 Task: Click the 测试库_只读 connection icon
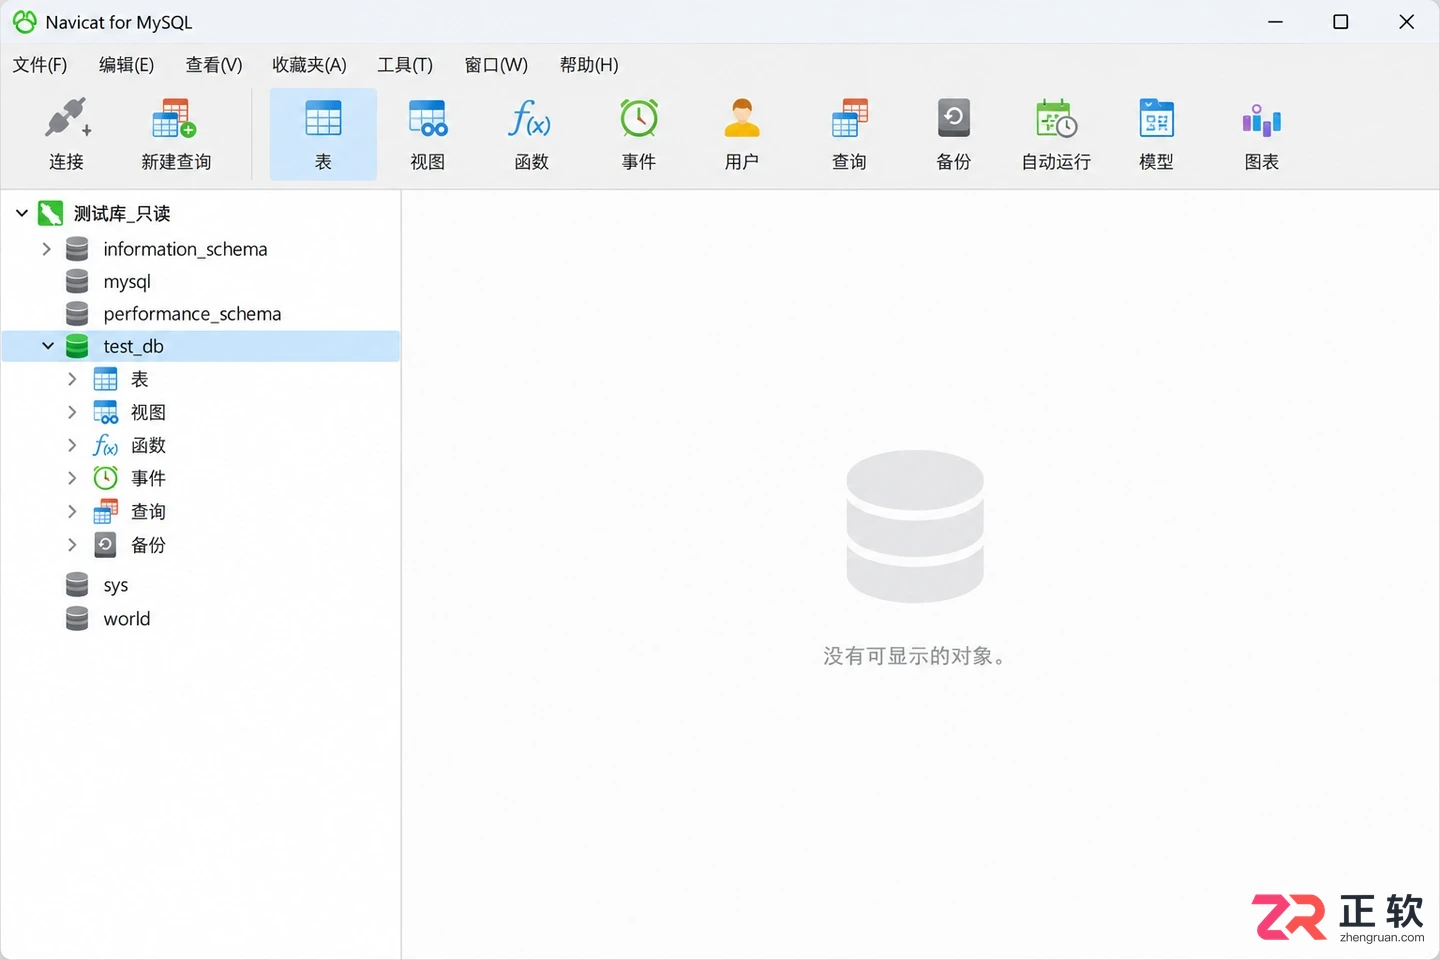click(x=50, y=213)
